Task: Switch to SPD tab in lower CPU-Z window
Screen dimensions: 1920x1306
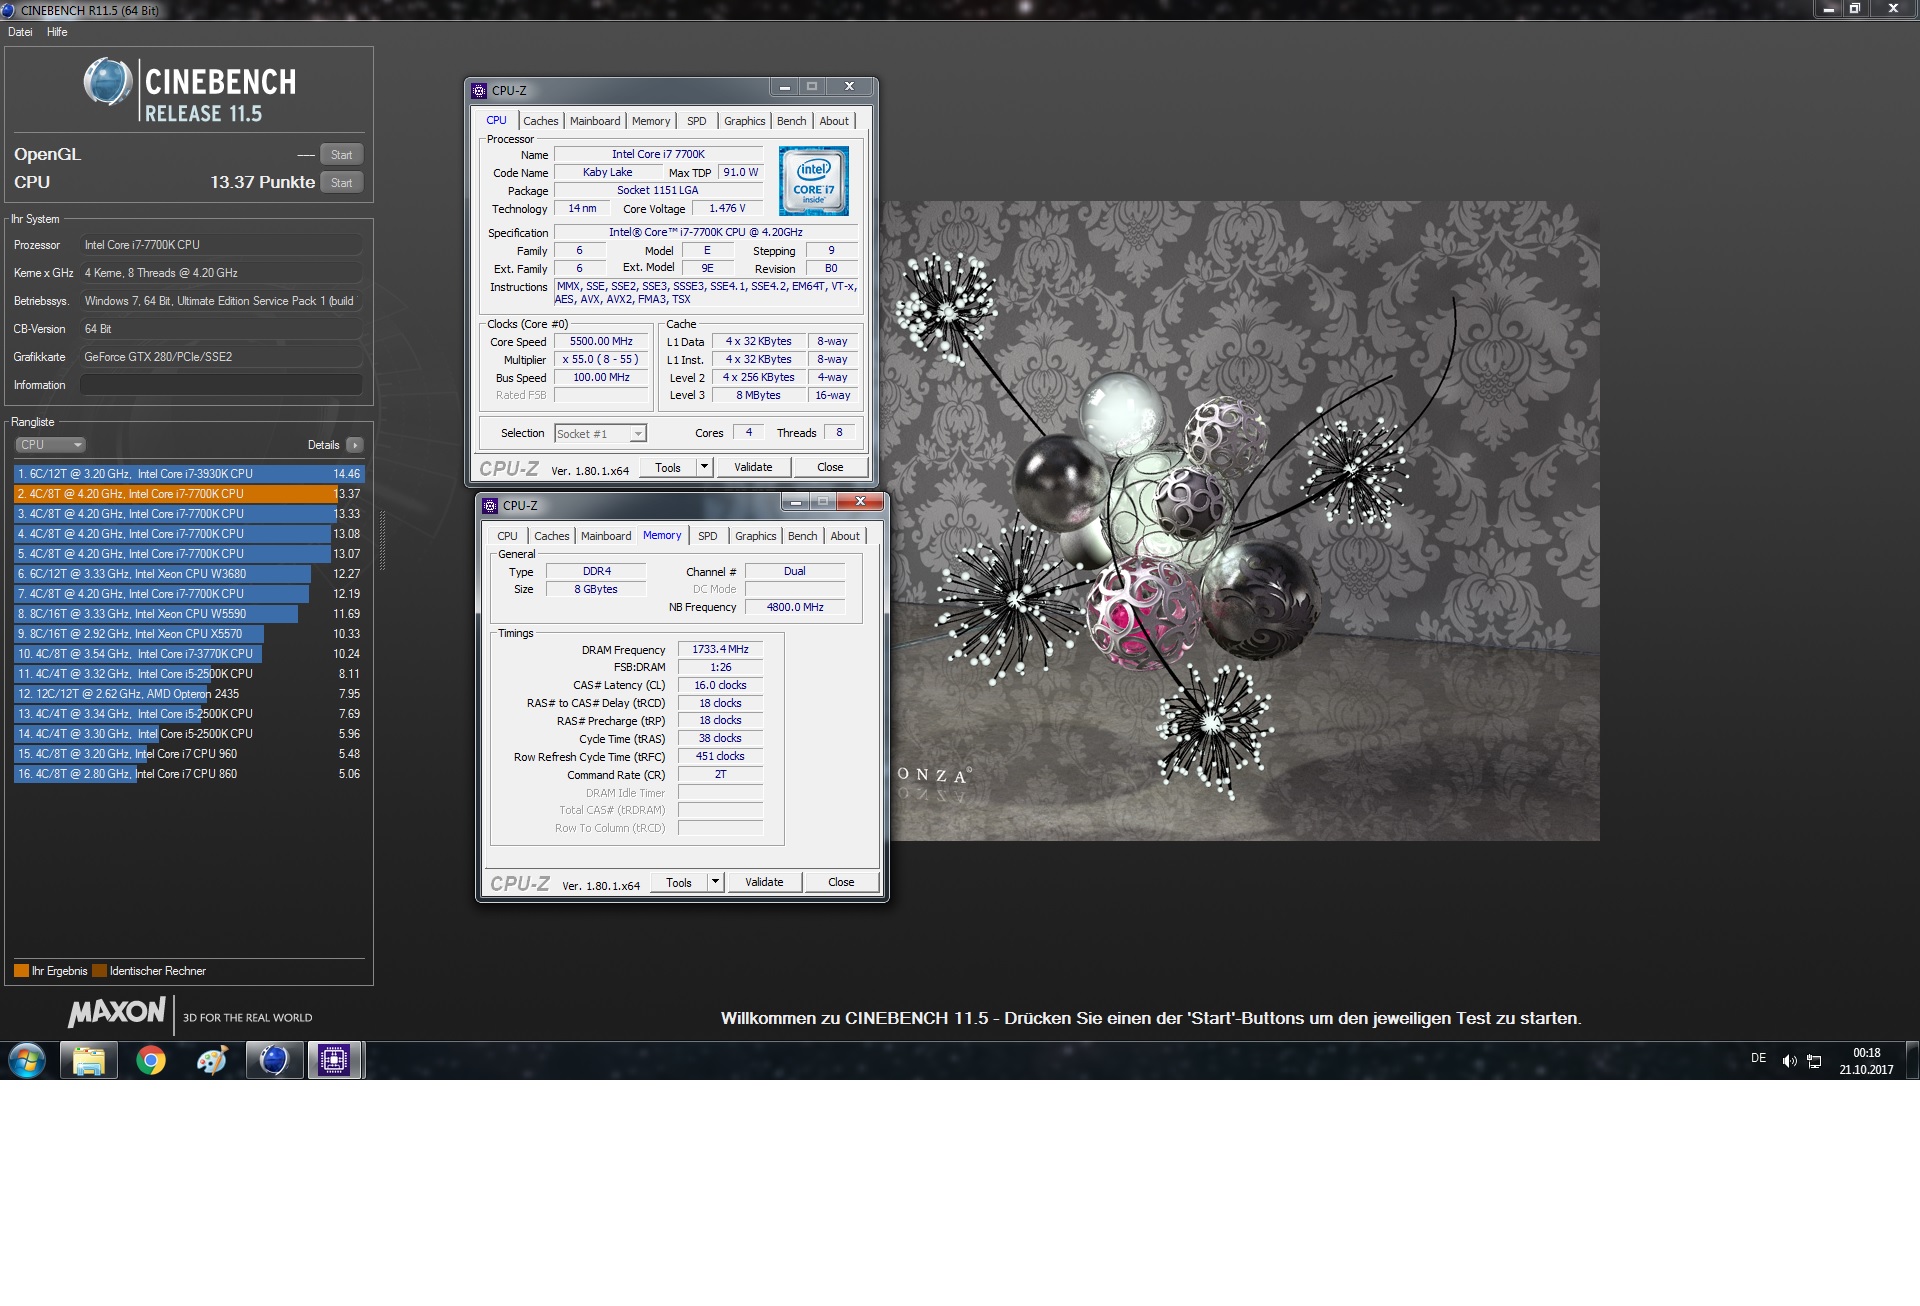Action: [708, 536]
